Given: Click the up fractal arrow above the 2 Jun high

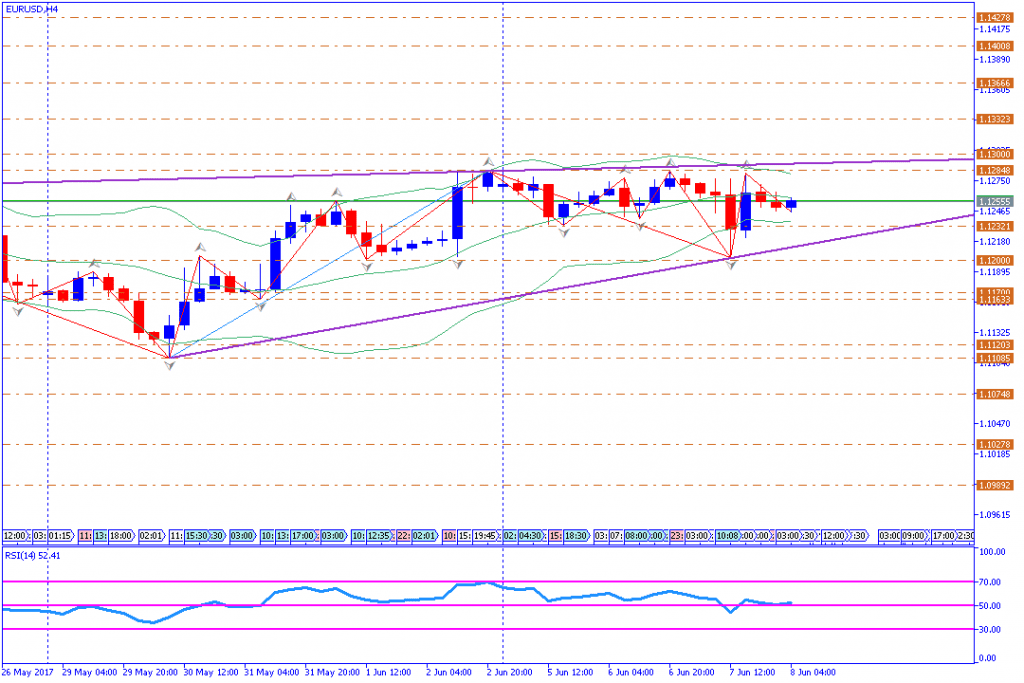Looking at the screenshot, I should (x=488, y=161).
